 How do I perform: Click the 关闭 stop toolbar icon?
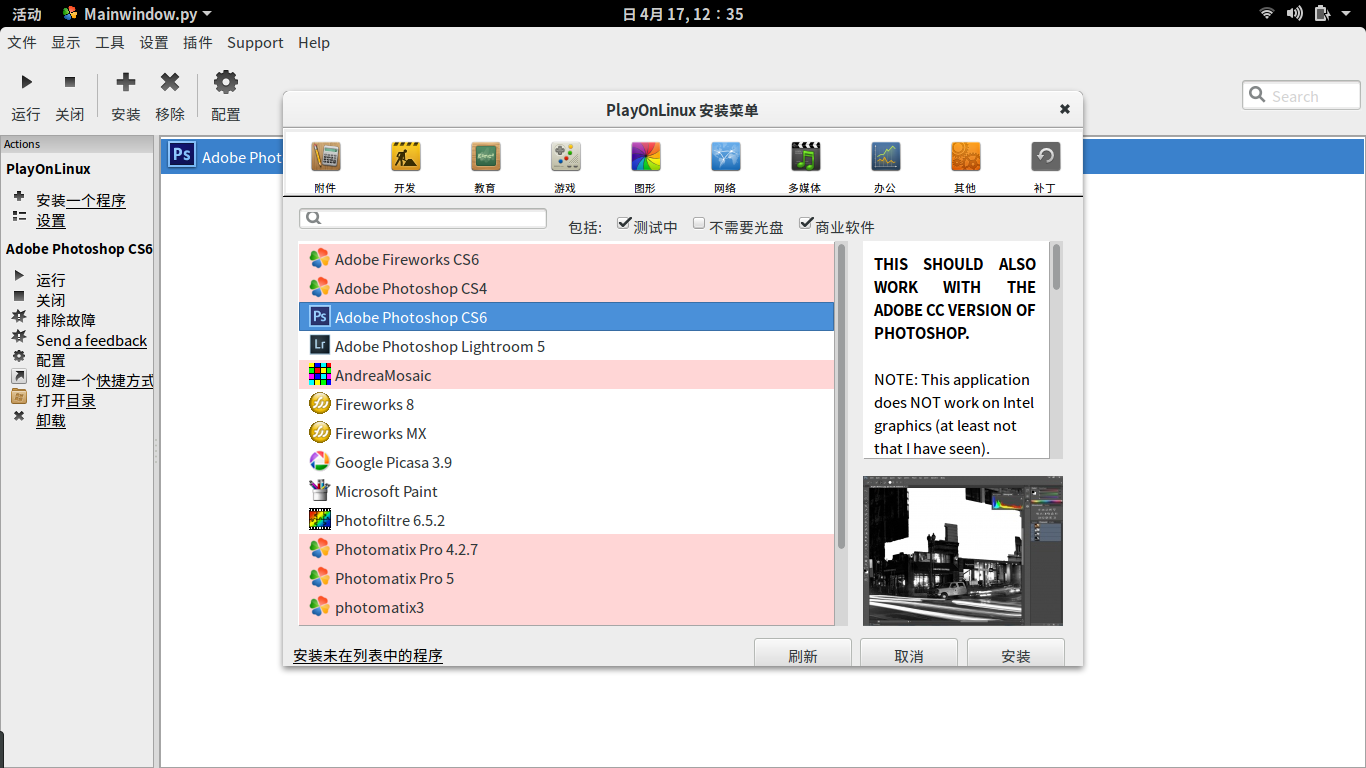click(x=70, y=82)
